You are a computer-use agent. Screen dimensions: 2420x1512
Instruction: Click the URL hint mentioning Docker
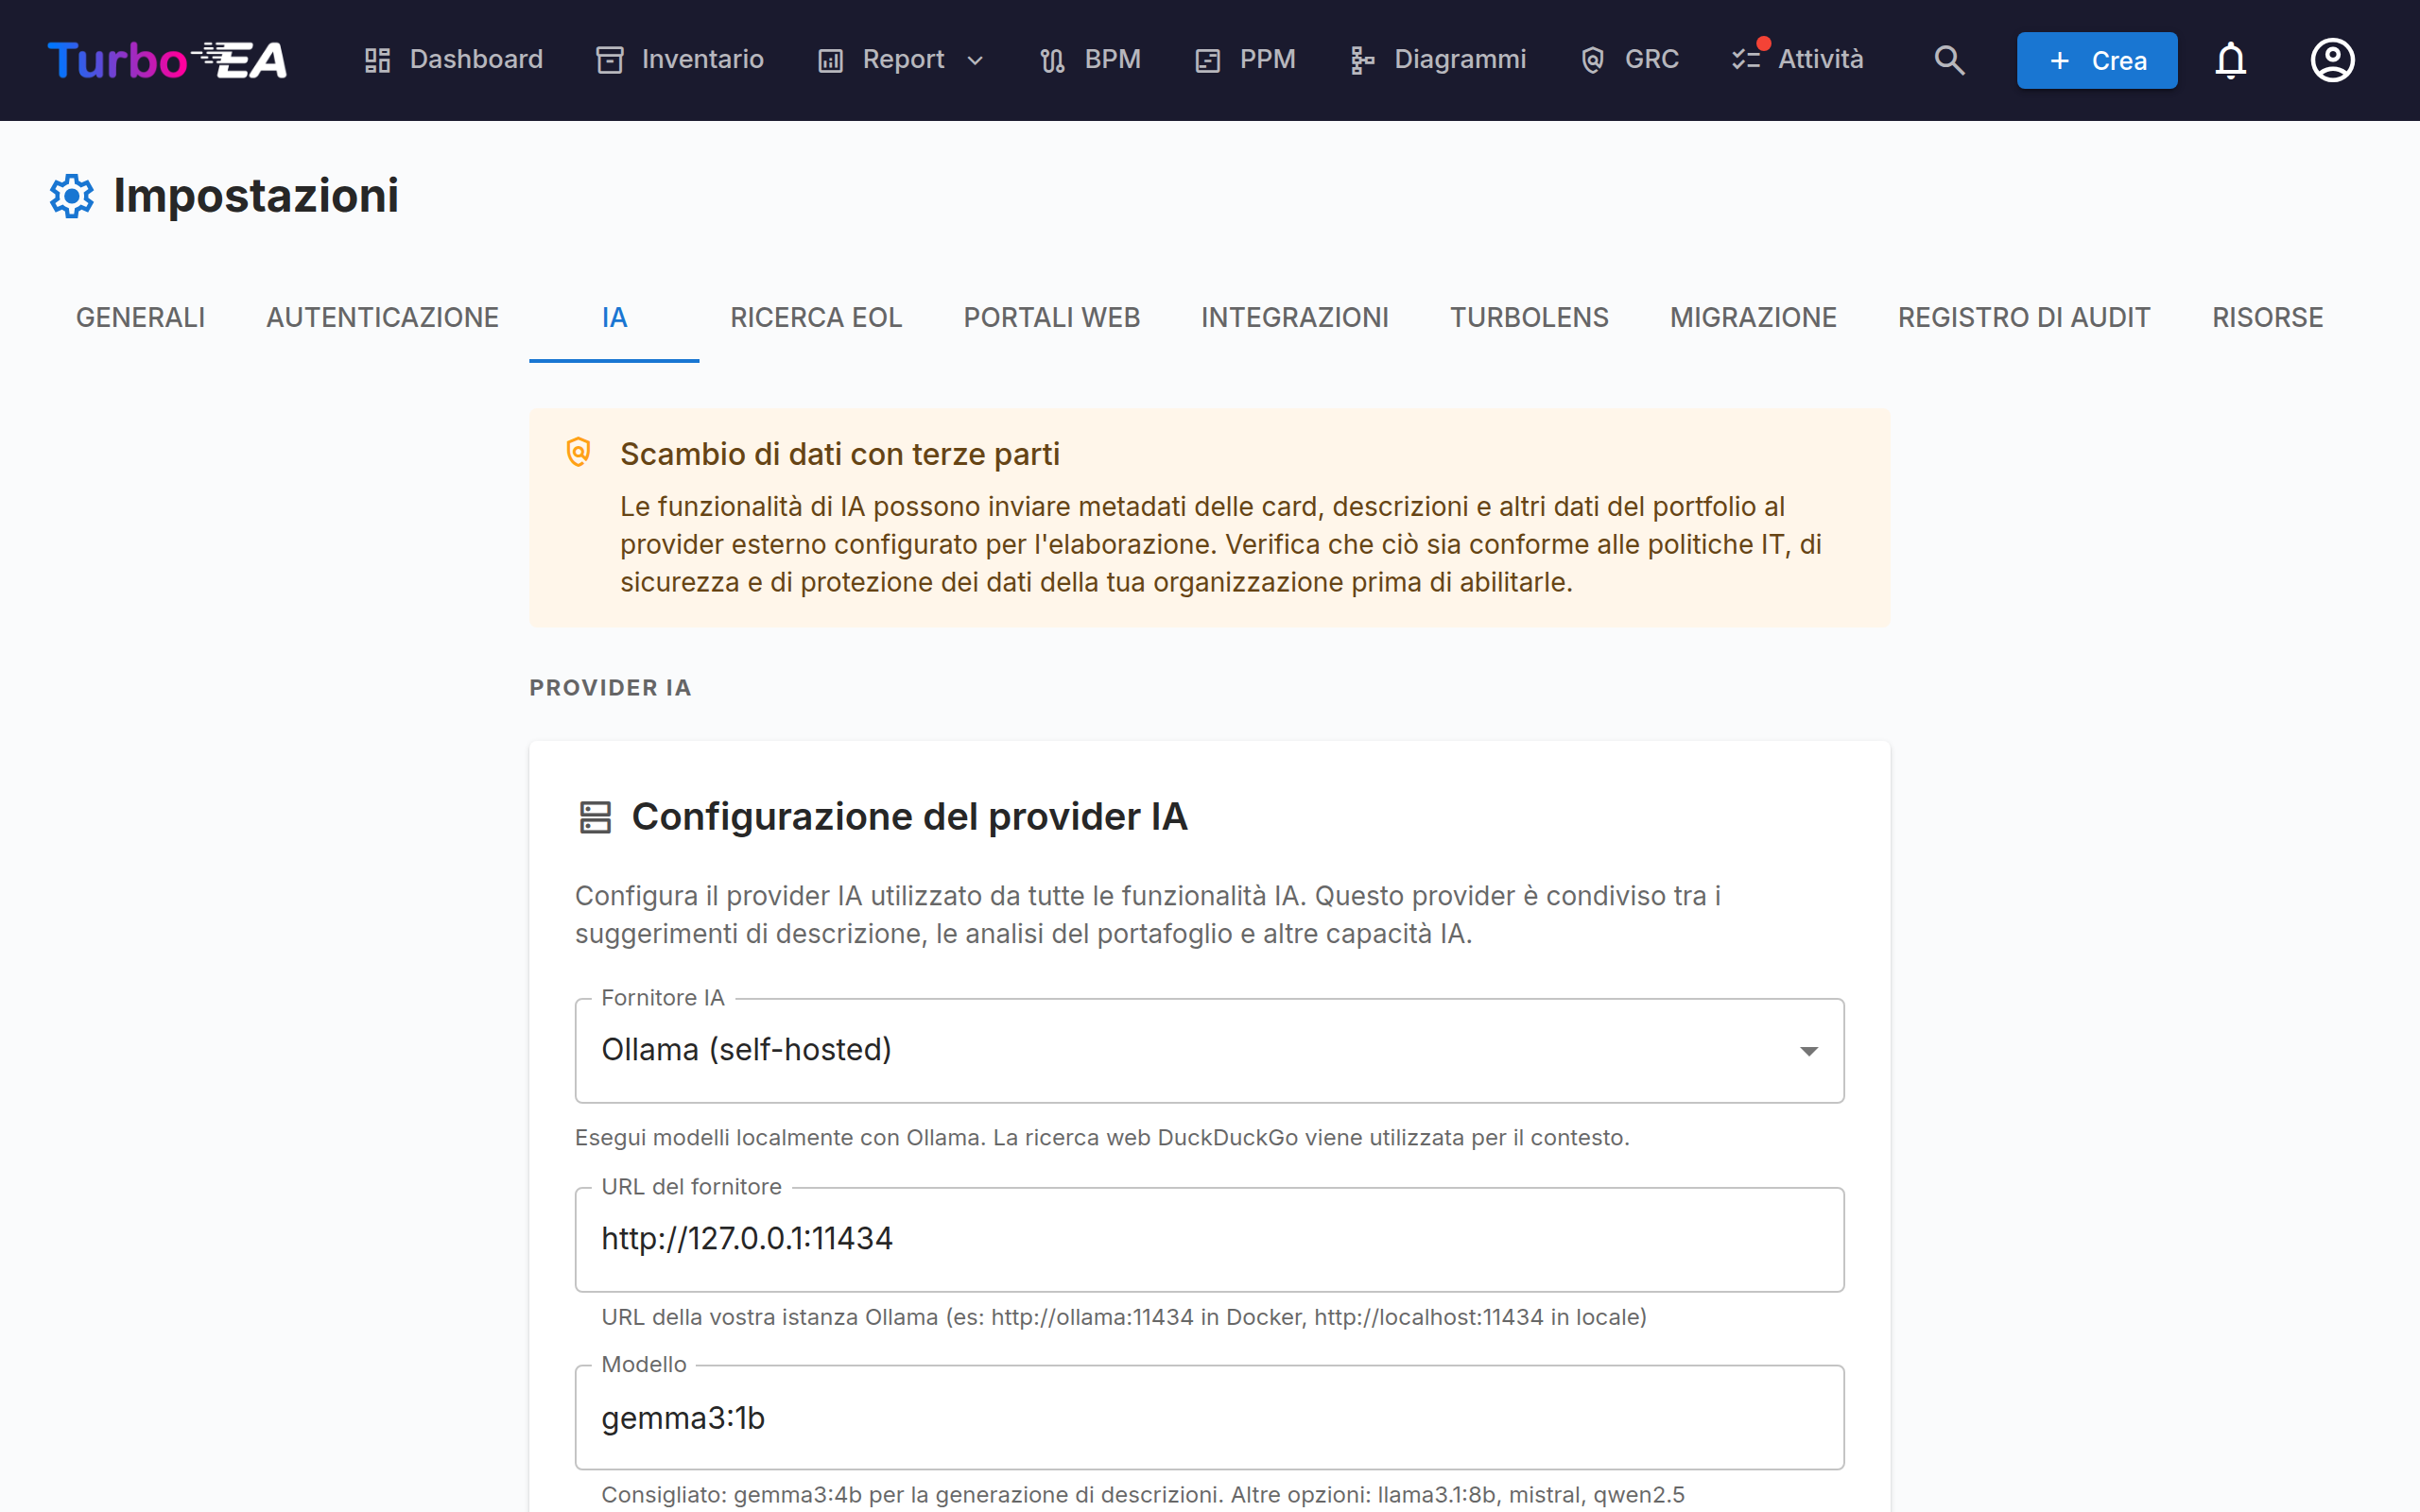1124,1317
